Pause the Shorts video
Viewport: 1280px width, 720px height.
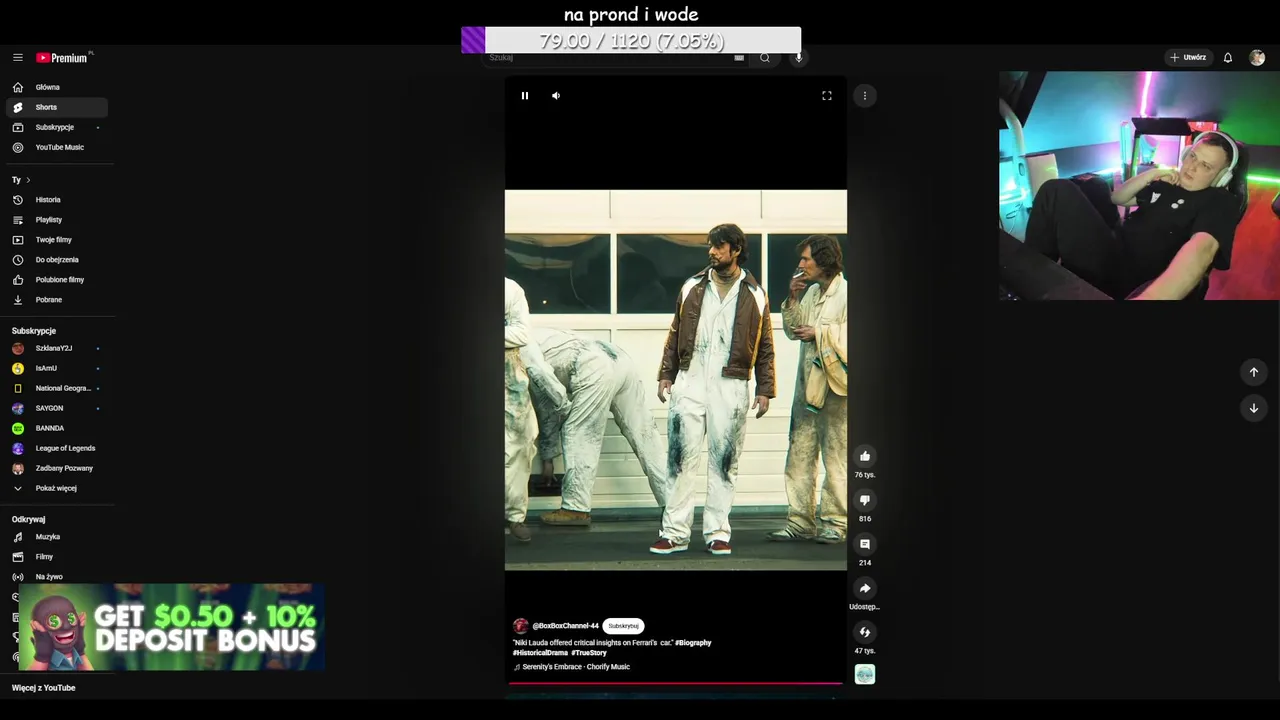(525, 96)
